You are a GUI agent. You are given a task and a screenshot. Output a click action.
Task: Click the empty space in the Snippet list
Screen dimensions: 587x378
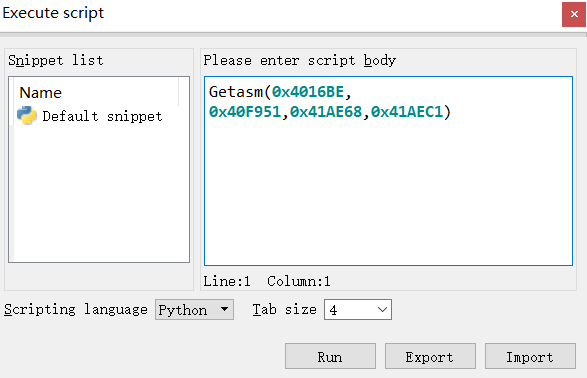[x=101, y=195]
